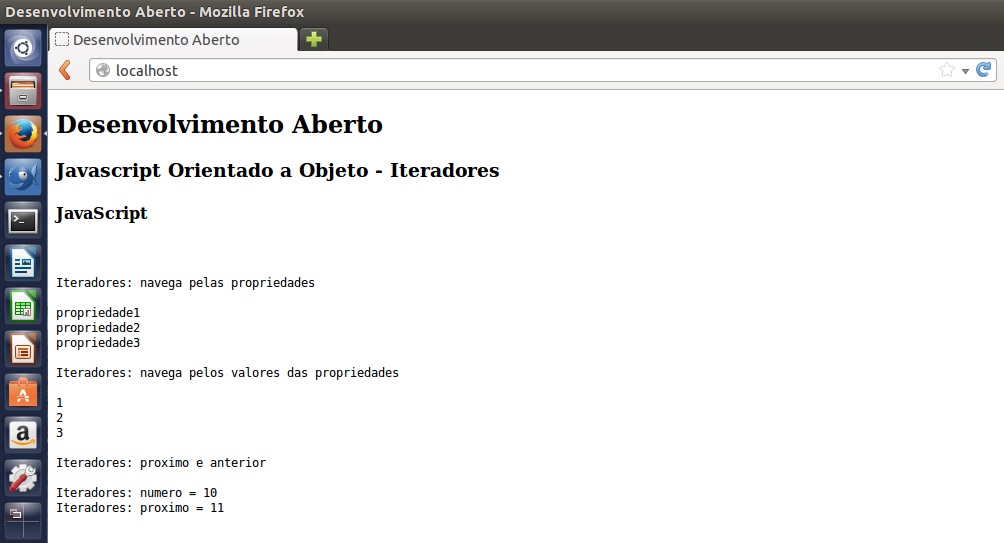Bookmark this page with the star icon
Viewport: 1004px width, 543px height.
pyautogui.click(x=946, y=70)
